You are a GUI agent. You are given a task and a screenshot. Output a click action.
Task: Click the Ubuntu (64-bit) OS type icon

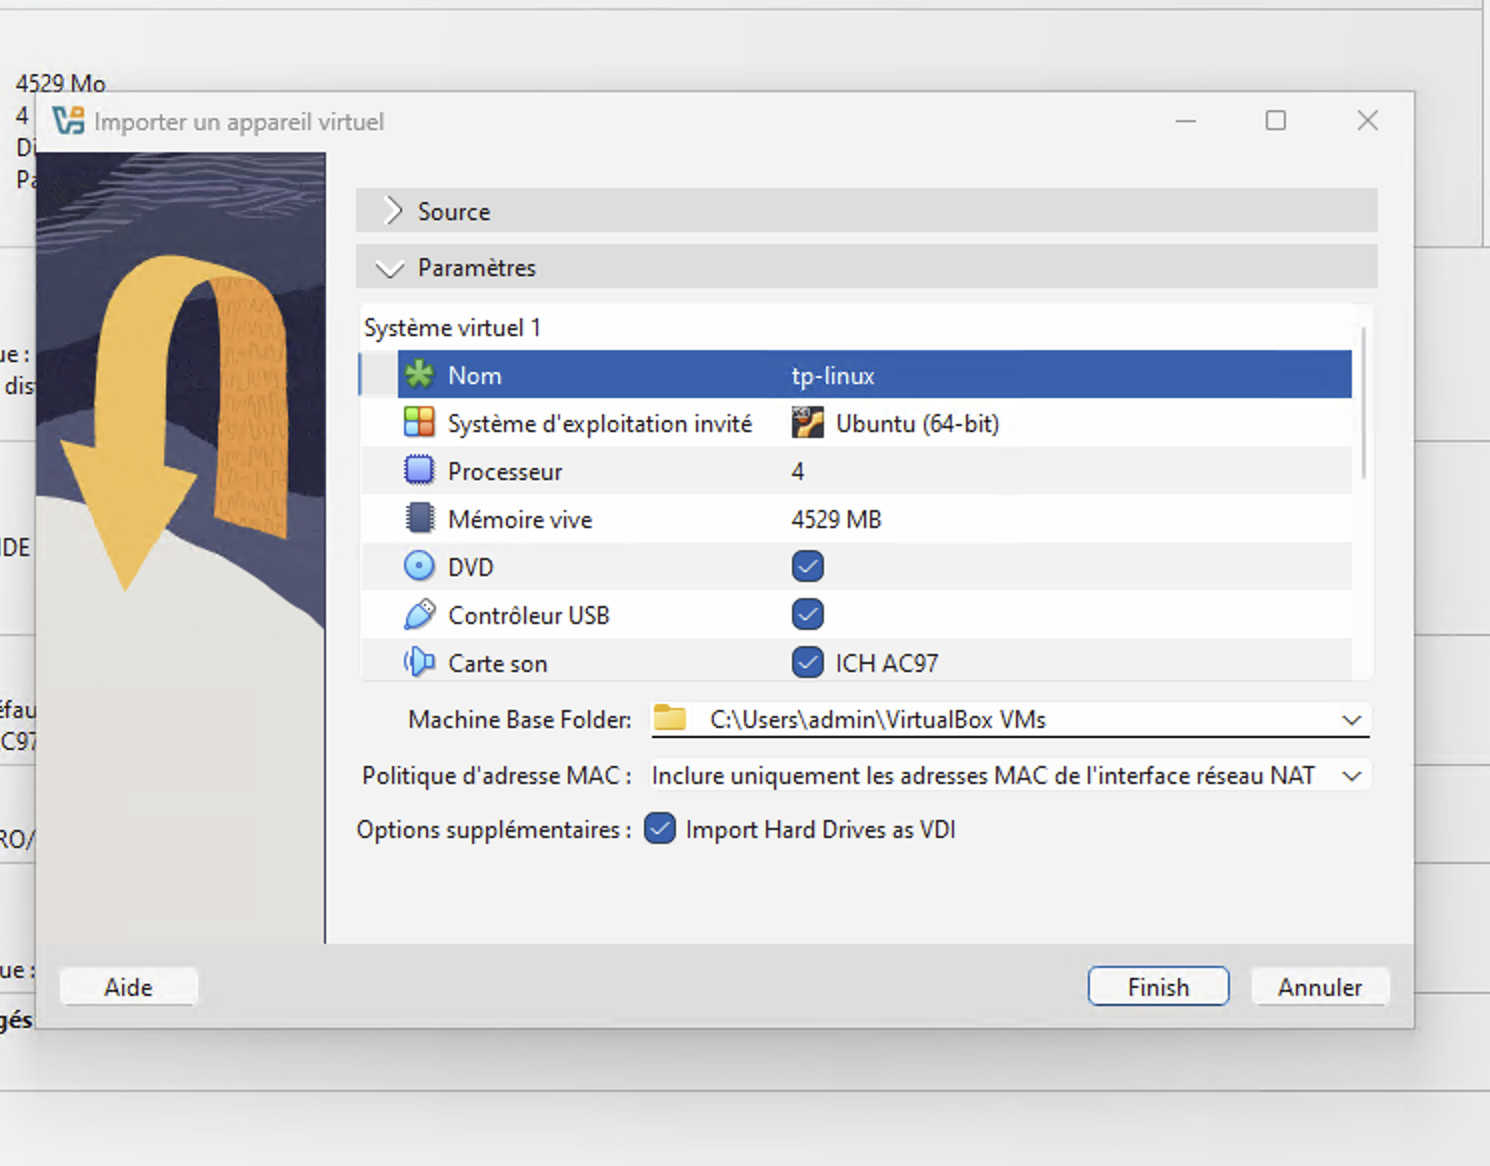click(807, 423)
